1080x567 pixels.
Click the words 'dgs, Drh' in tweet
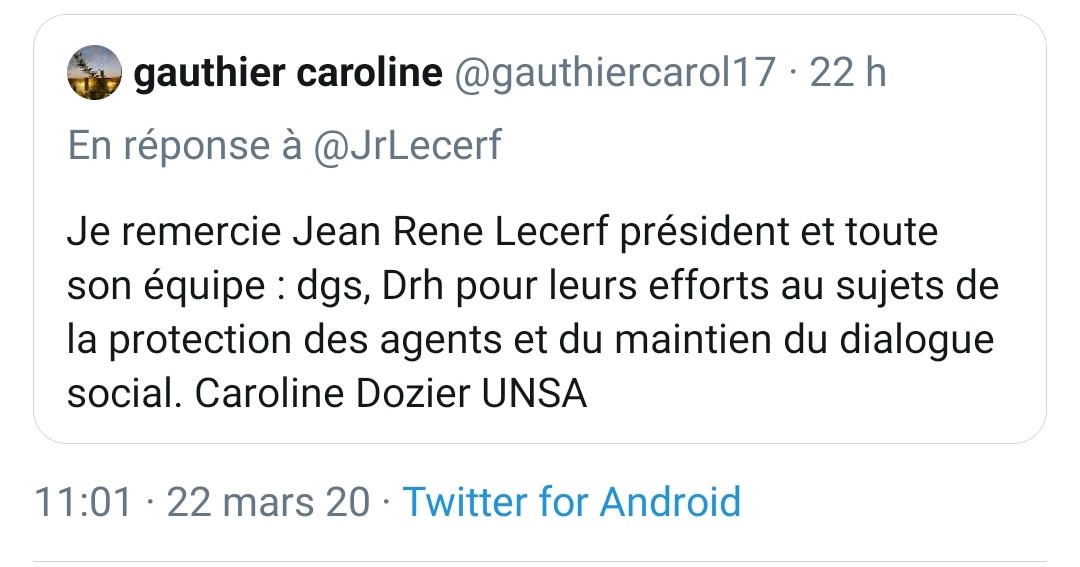coord(371,286)
